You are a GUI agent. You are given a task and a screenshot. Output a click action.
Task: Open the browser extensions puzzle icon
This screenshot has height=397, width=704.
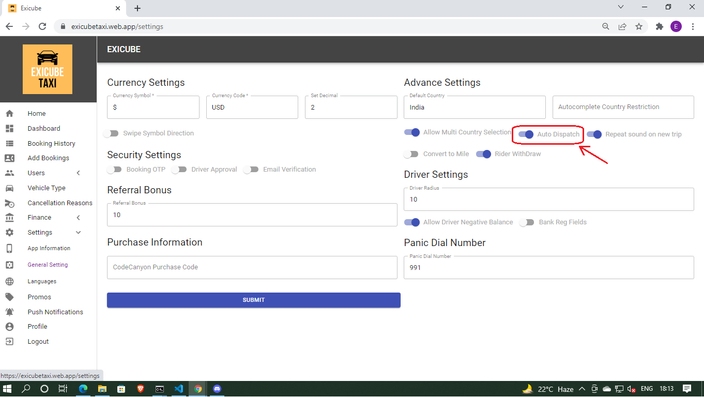[x=659, y=26]
